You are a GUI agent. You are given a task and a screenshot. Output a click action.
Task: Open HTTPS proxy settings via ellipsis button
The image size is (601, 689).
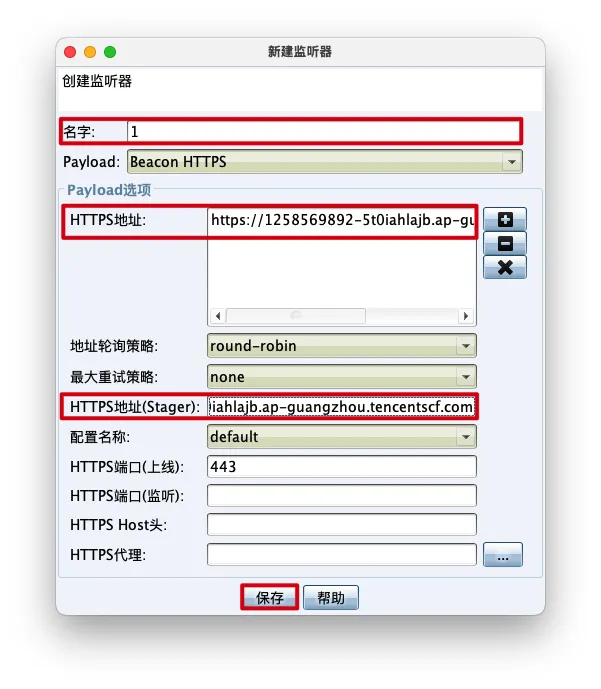(503, 555)
